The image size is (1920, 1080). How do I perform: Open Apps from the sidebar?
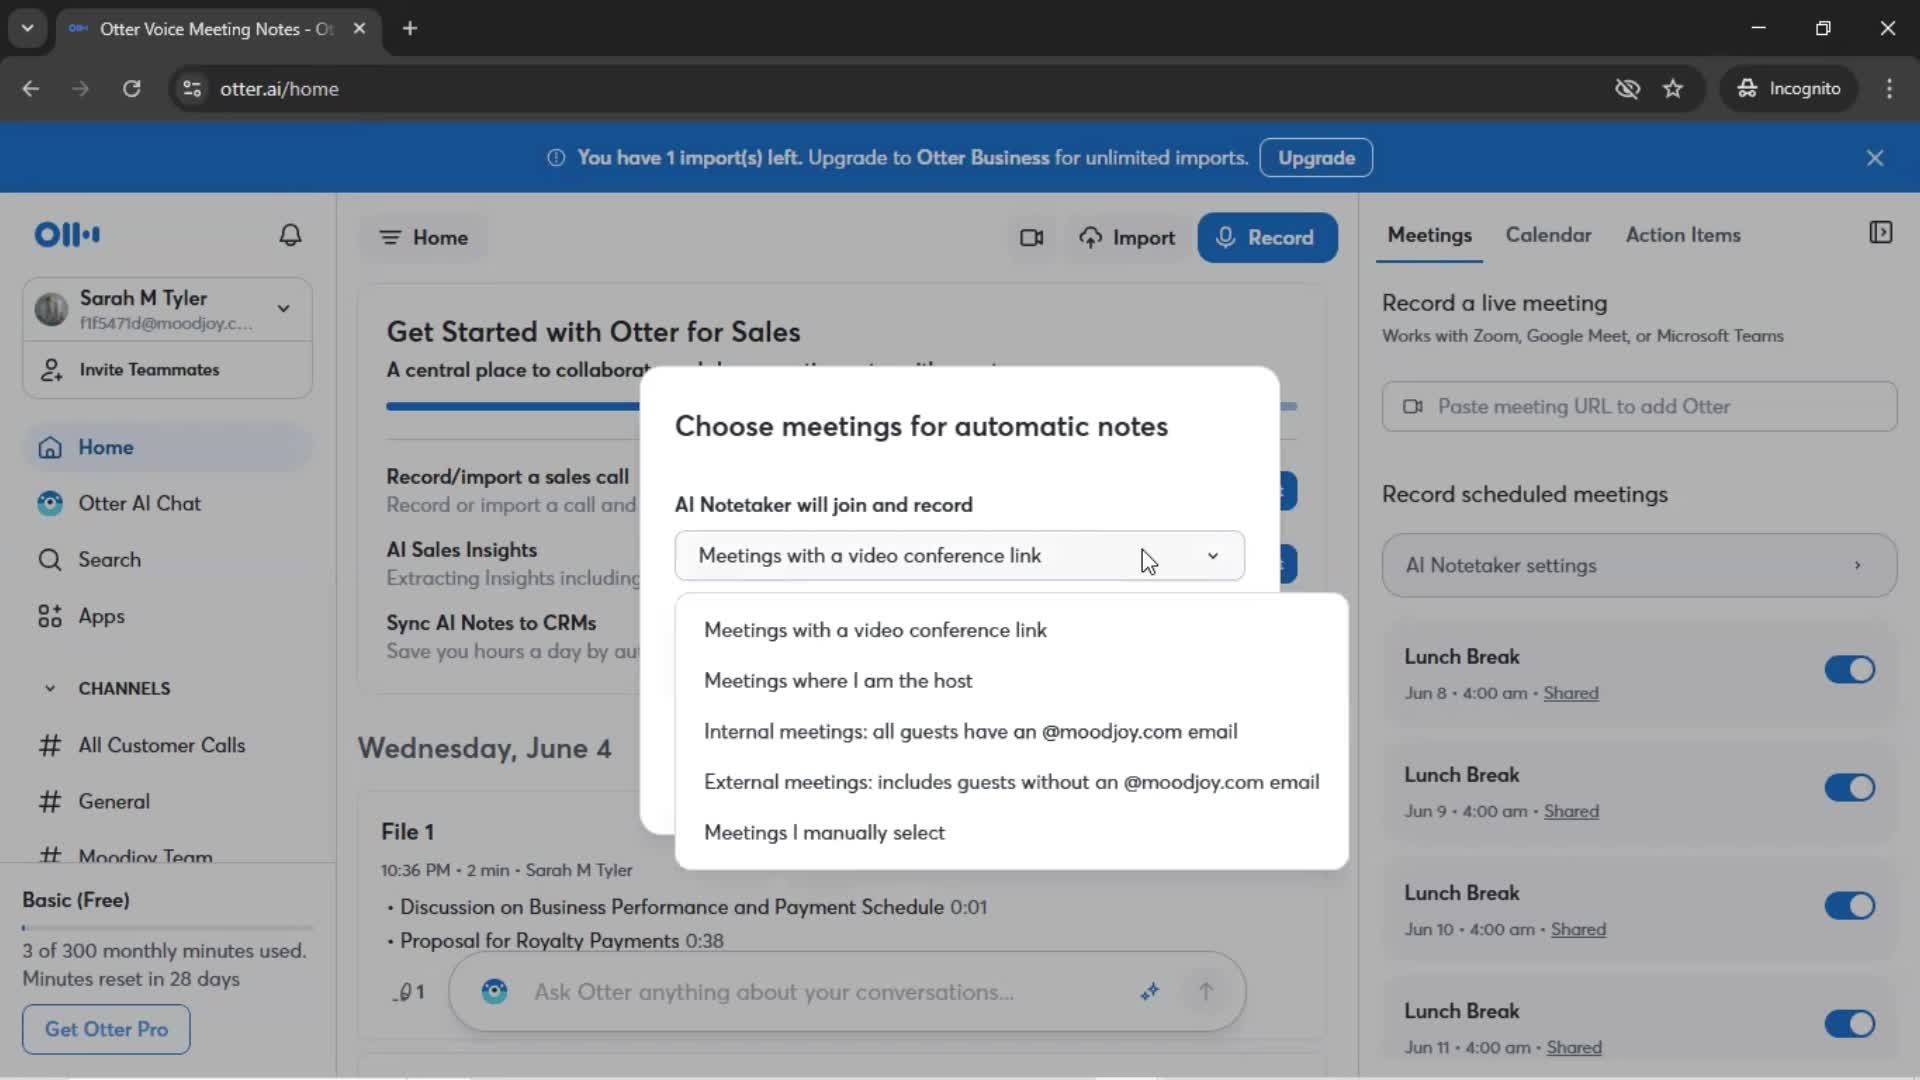tap(101, 616)
